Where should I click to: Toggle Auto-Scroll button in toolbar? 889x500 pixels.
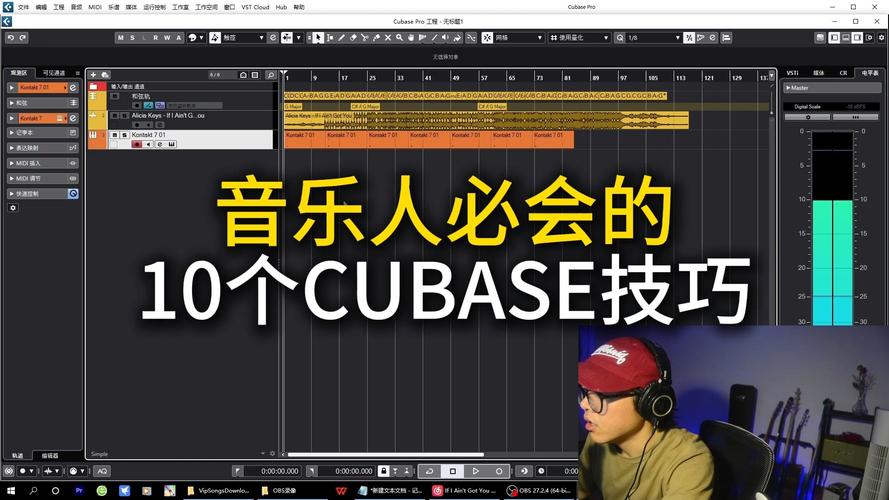click(287, 37)
